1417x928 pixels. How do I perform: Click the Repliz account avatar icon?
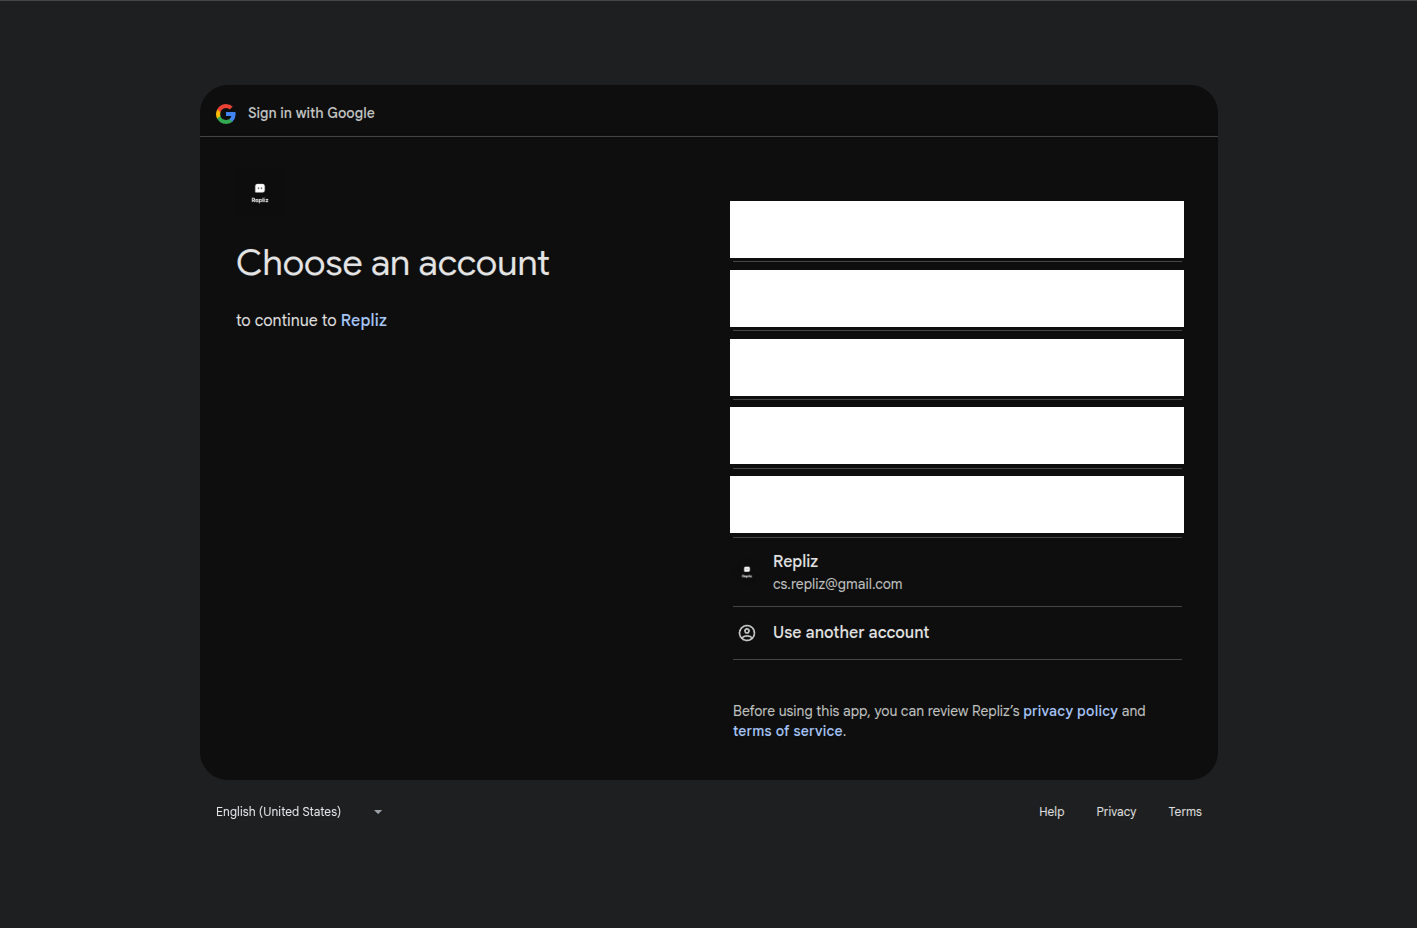[747, 572]
